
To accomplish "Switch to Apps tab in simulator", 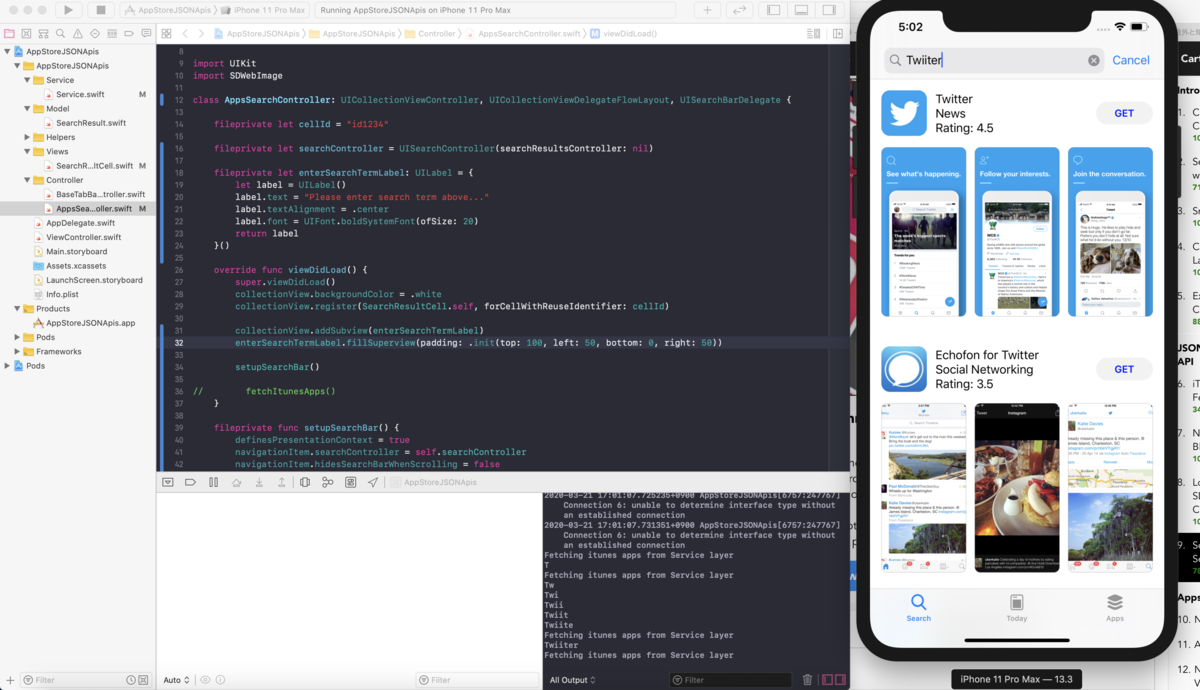I will [x=1115, y=608].
